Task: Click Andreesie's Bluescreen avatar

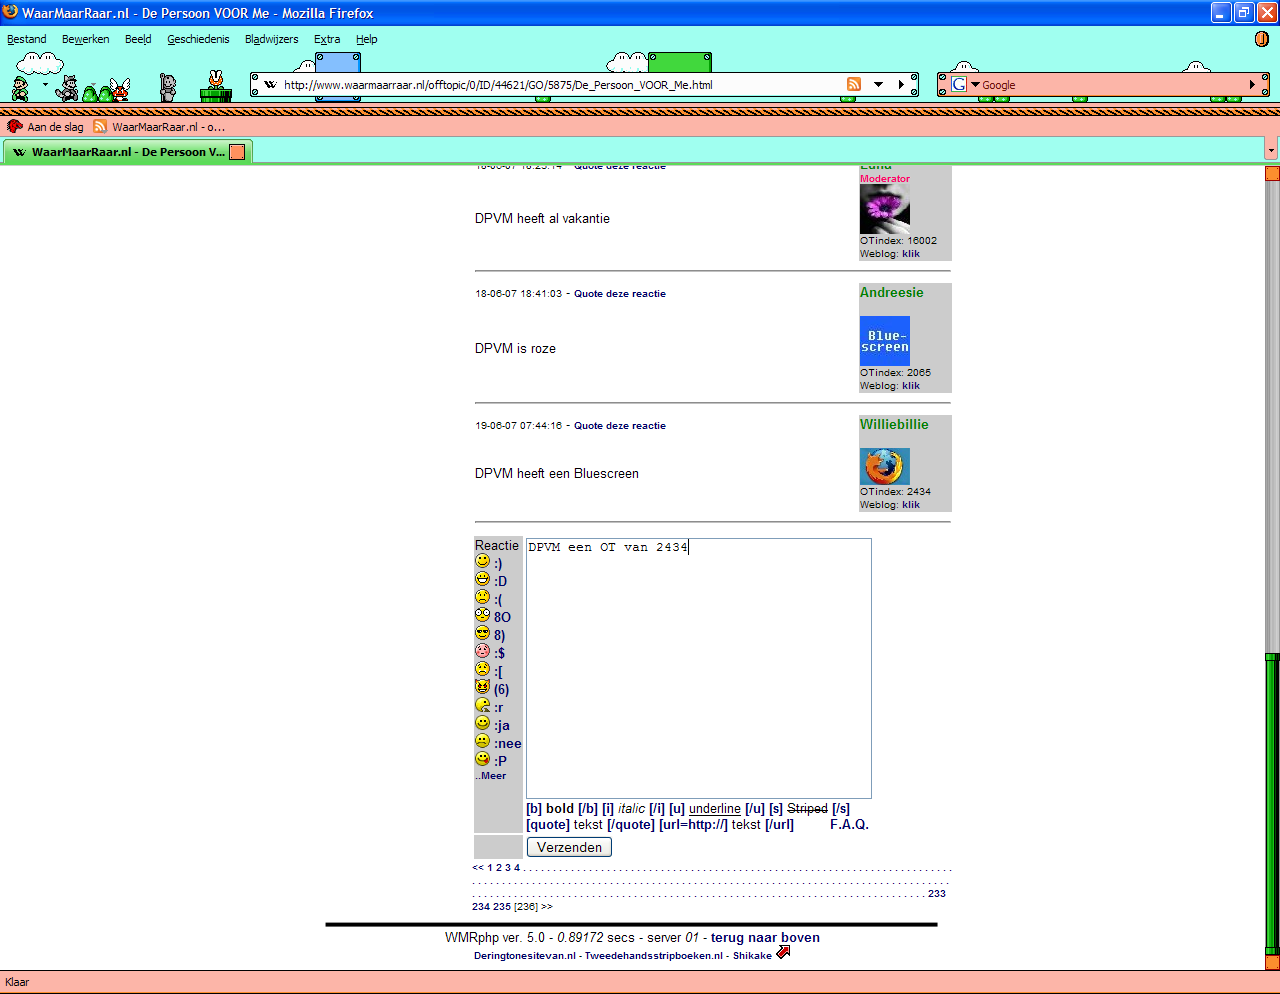Action: pyautogui.click(x=885, y=341)
